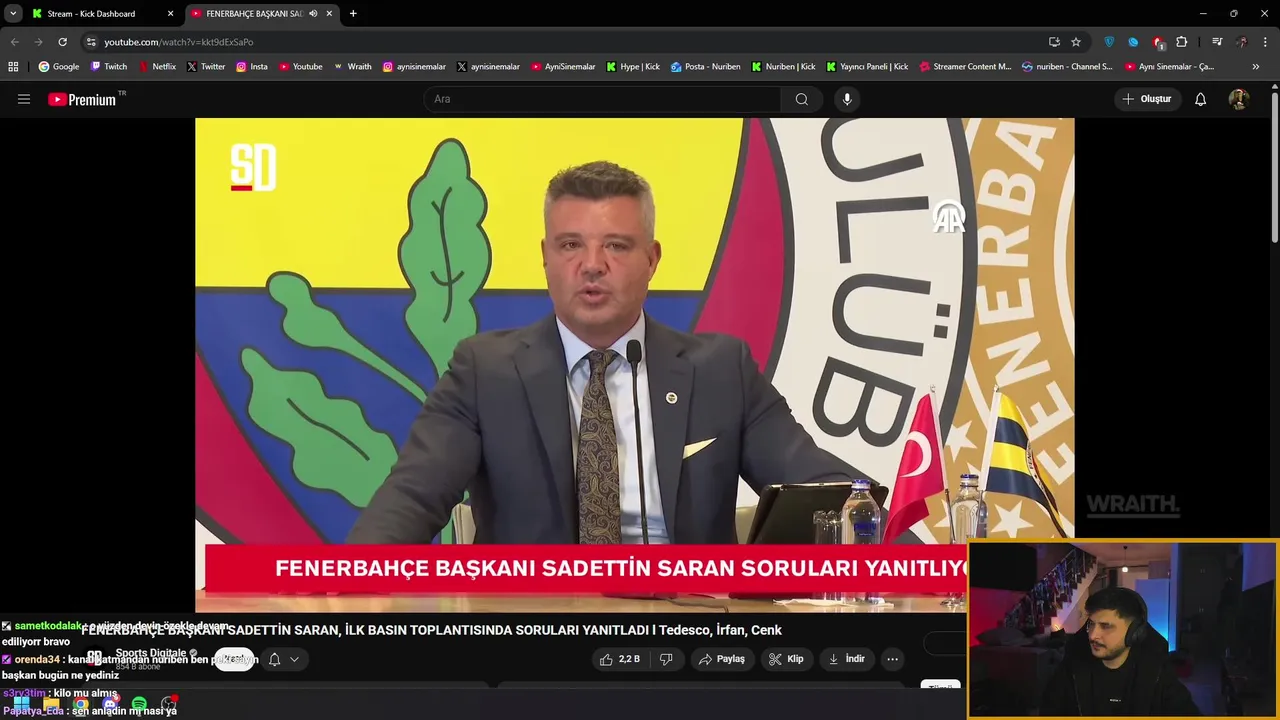Viewport: 1280px width, 720px height.
Task: Create a clip with Klip button
Action: coord(786,659)
